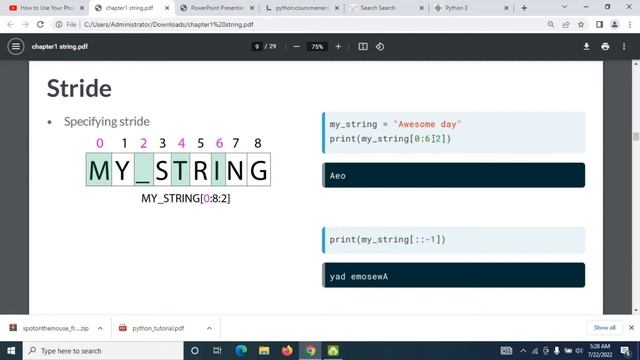This screenshot has height=360, width=640.
Task: Share this page icon
Action: point(566,24)
